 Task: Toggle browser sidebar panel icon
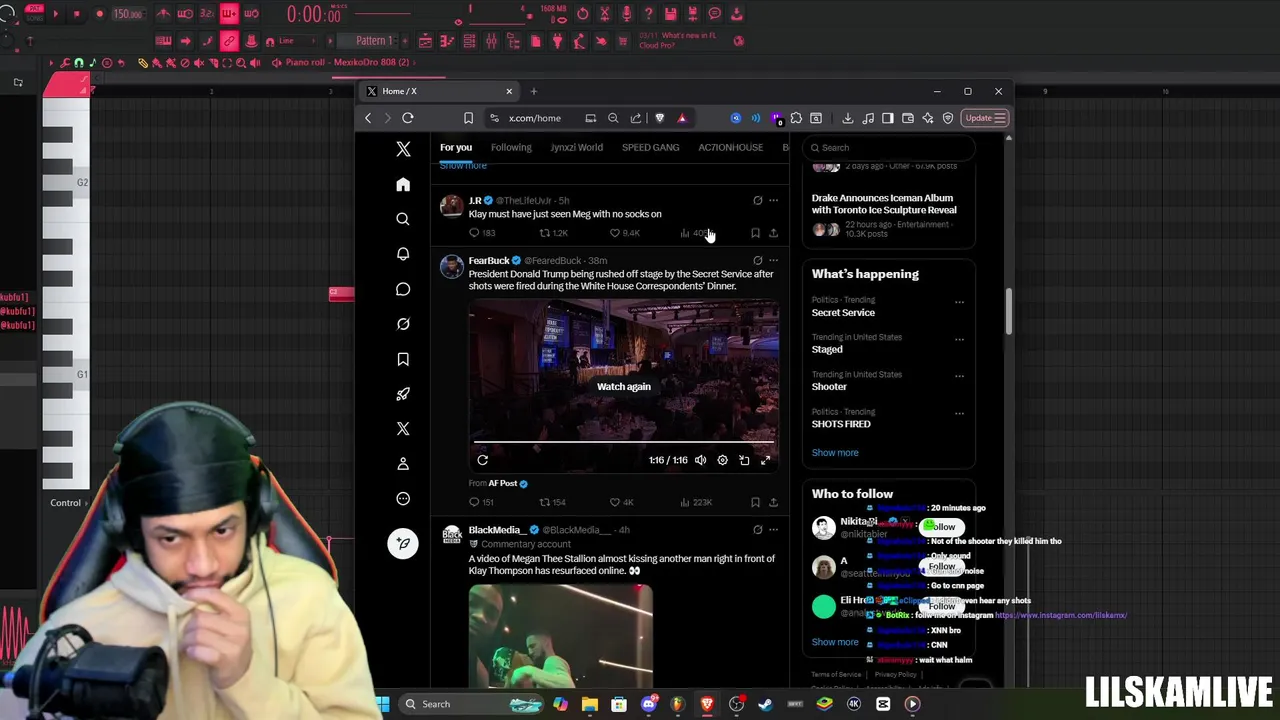887,118
